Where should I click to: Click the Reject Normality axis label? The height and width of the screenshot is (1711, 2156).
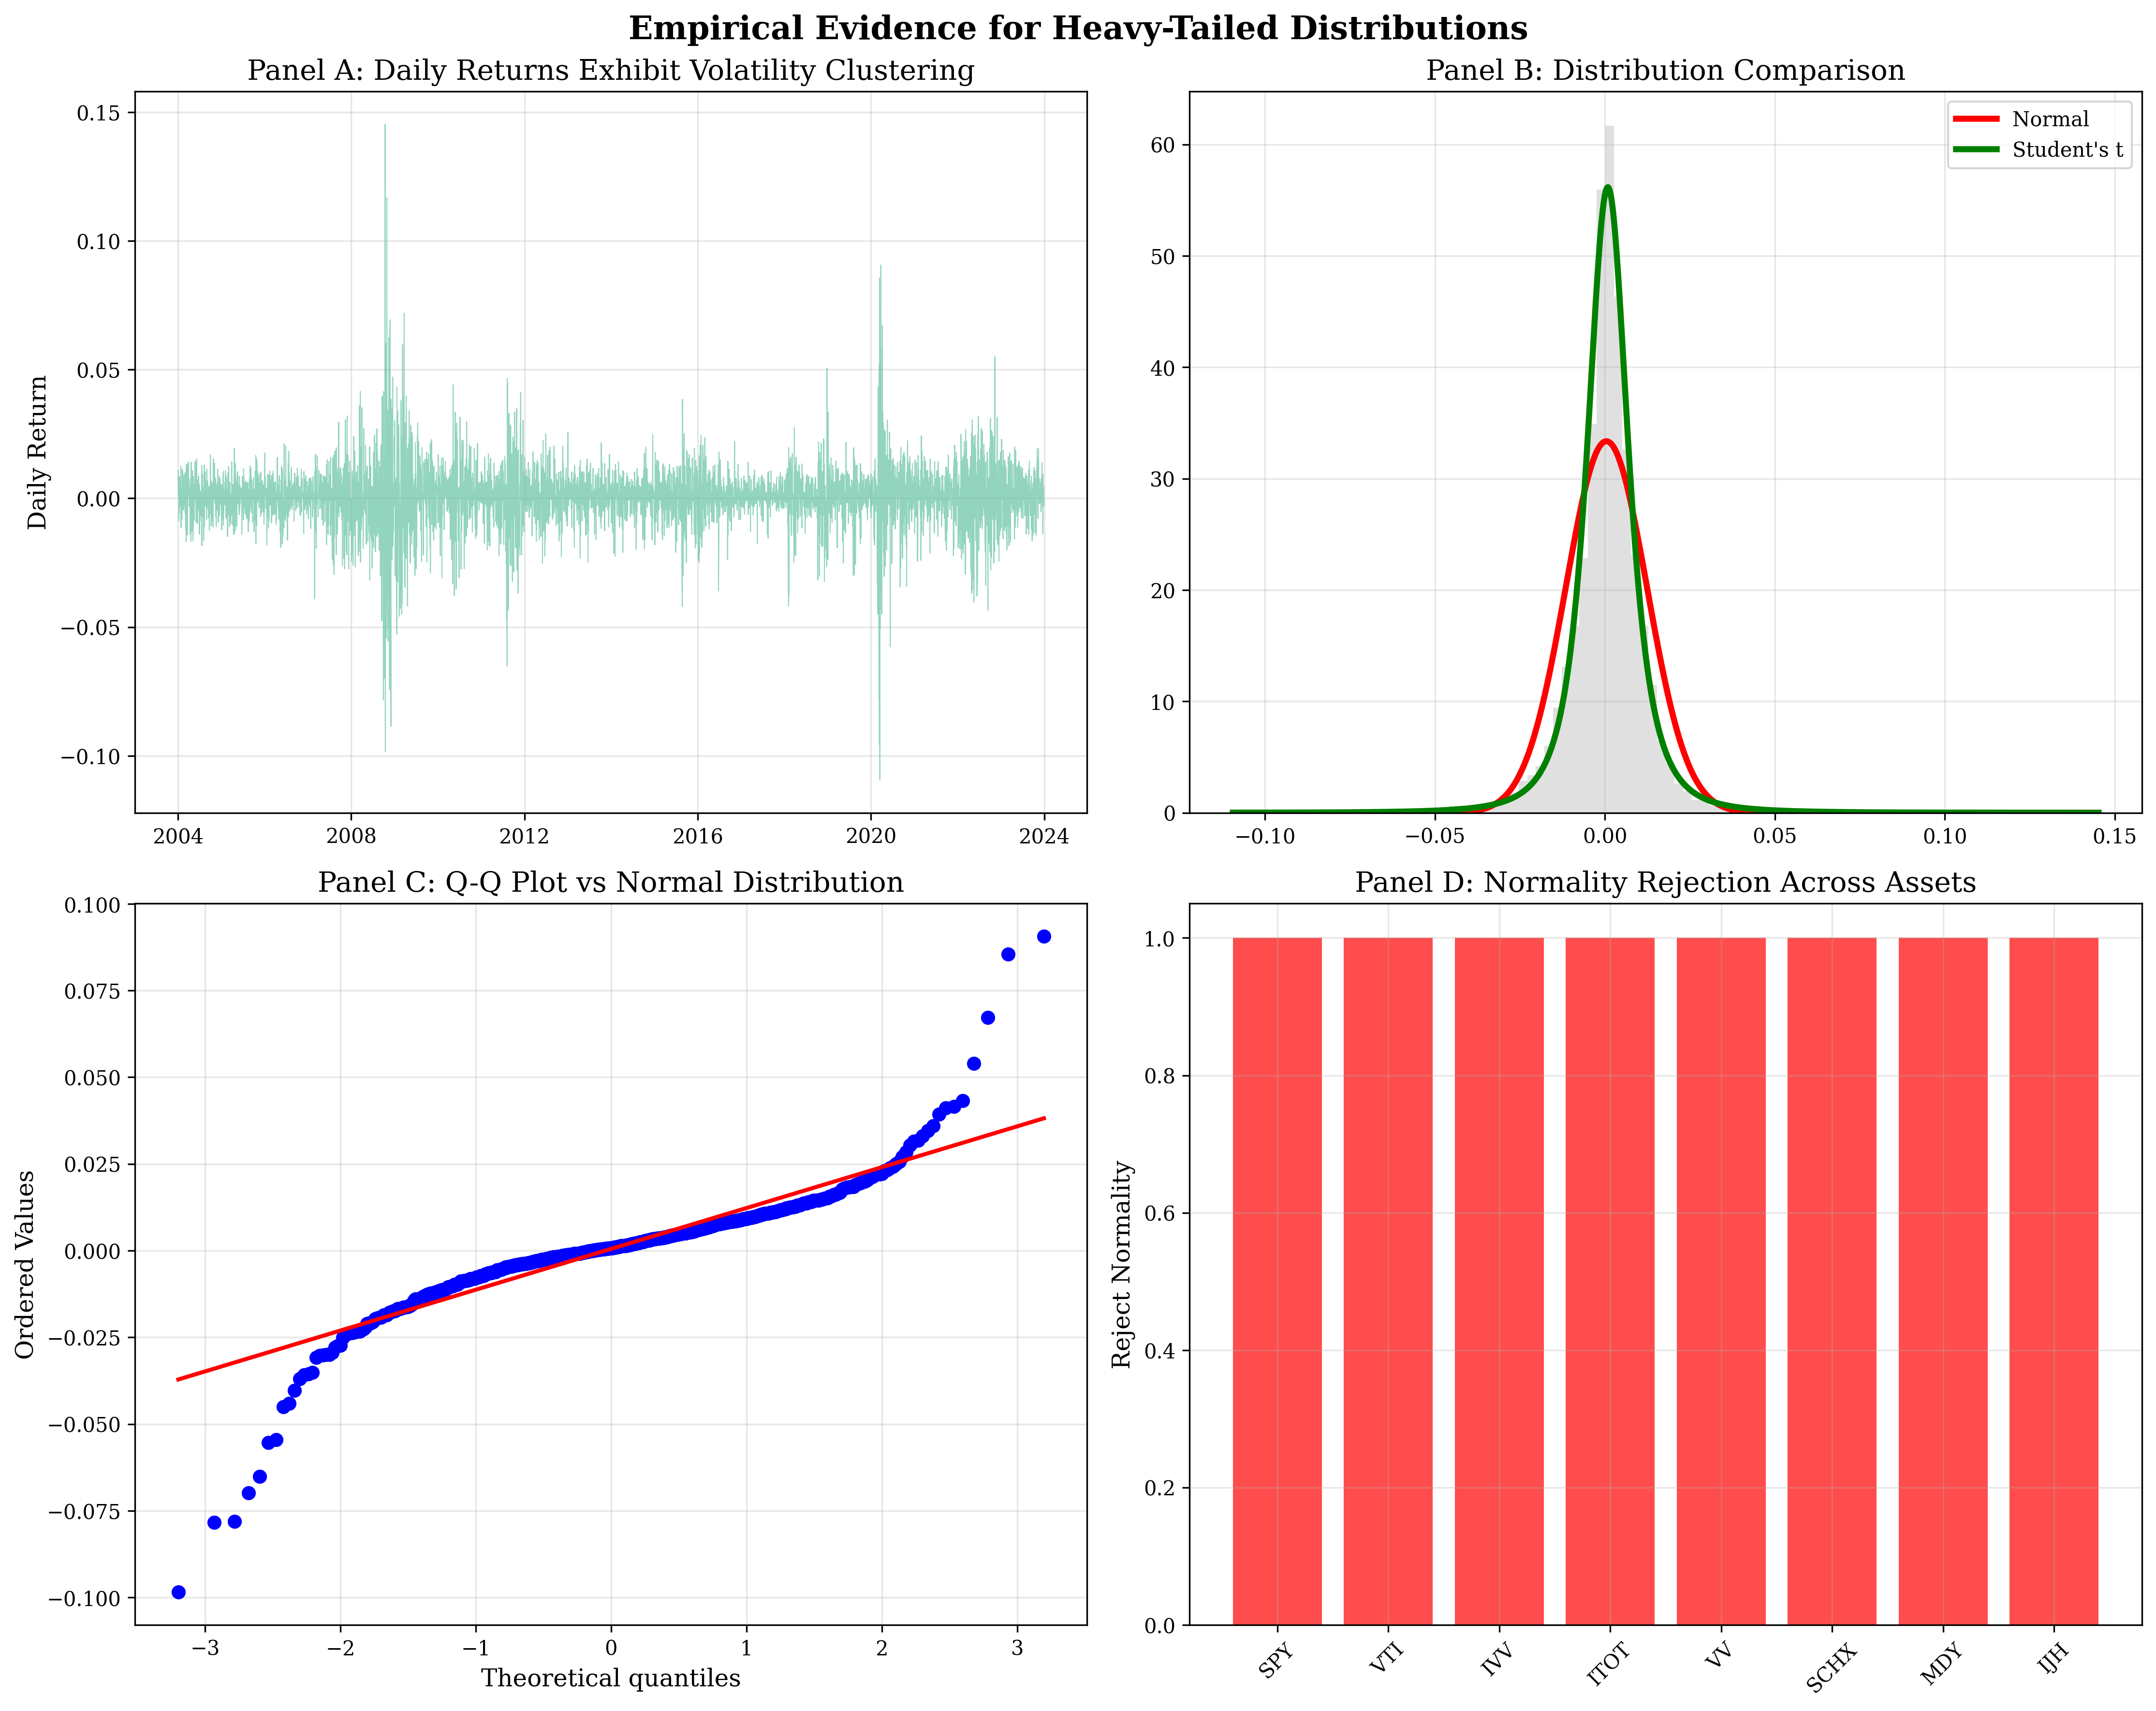(1122, 1265)
